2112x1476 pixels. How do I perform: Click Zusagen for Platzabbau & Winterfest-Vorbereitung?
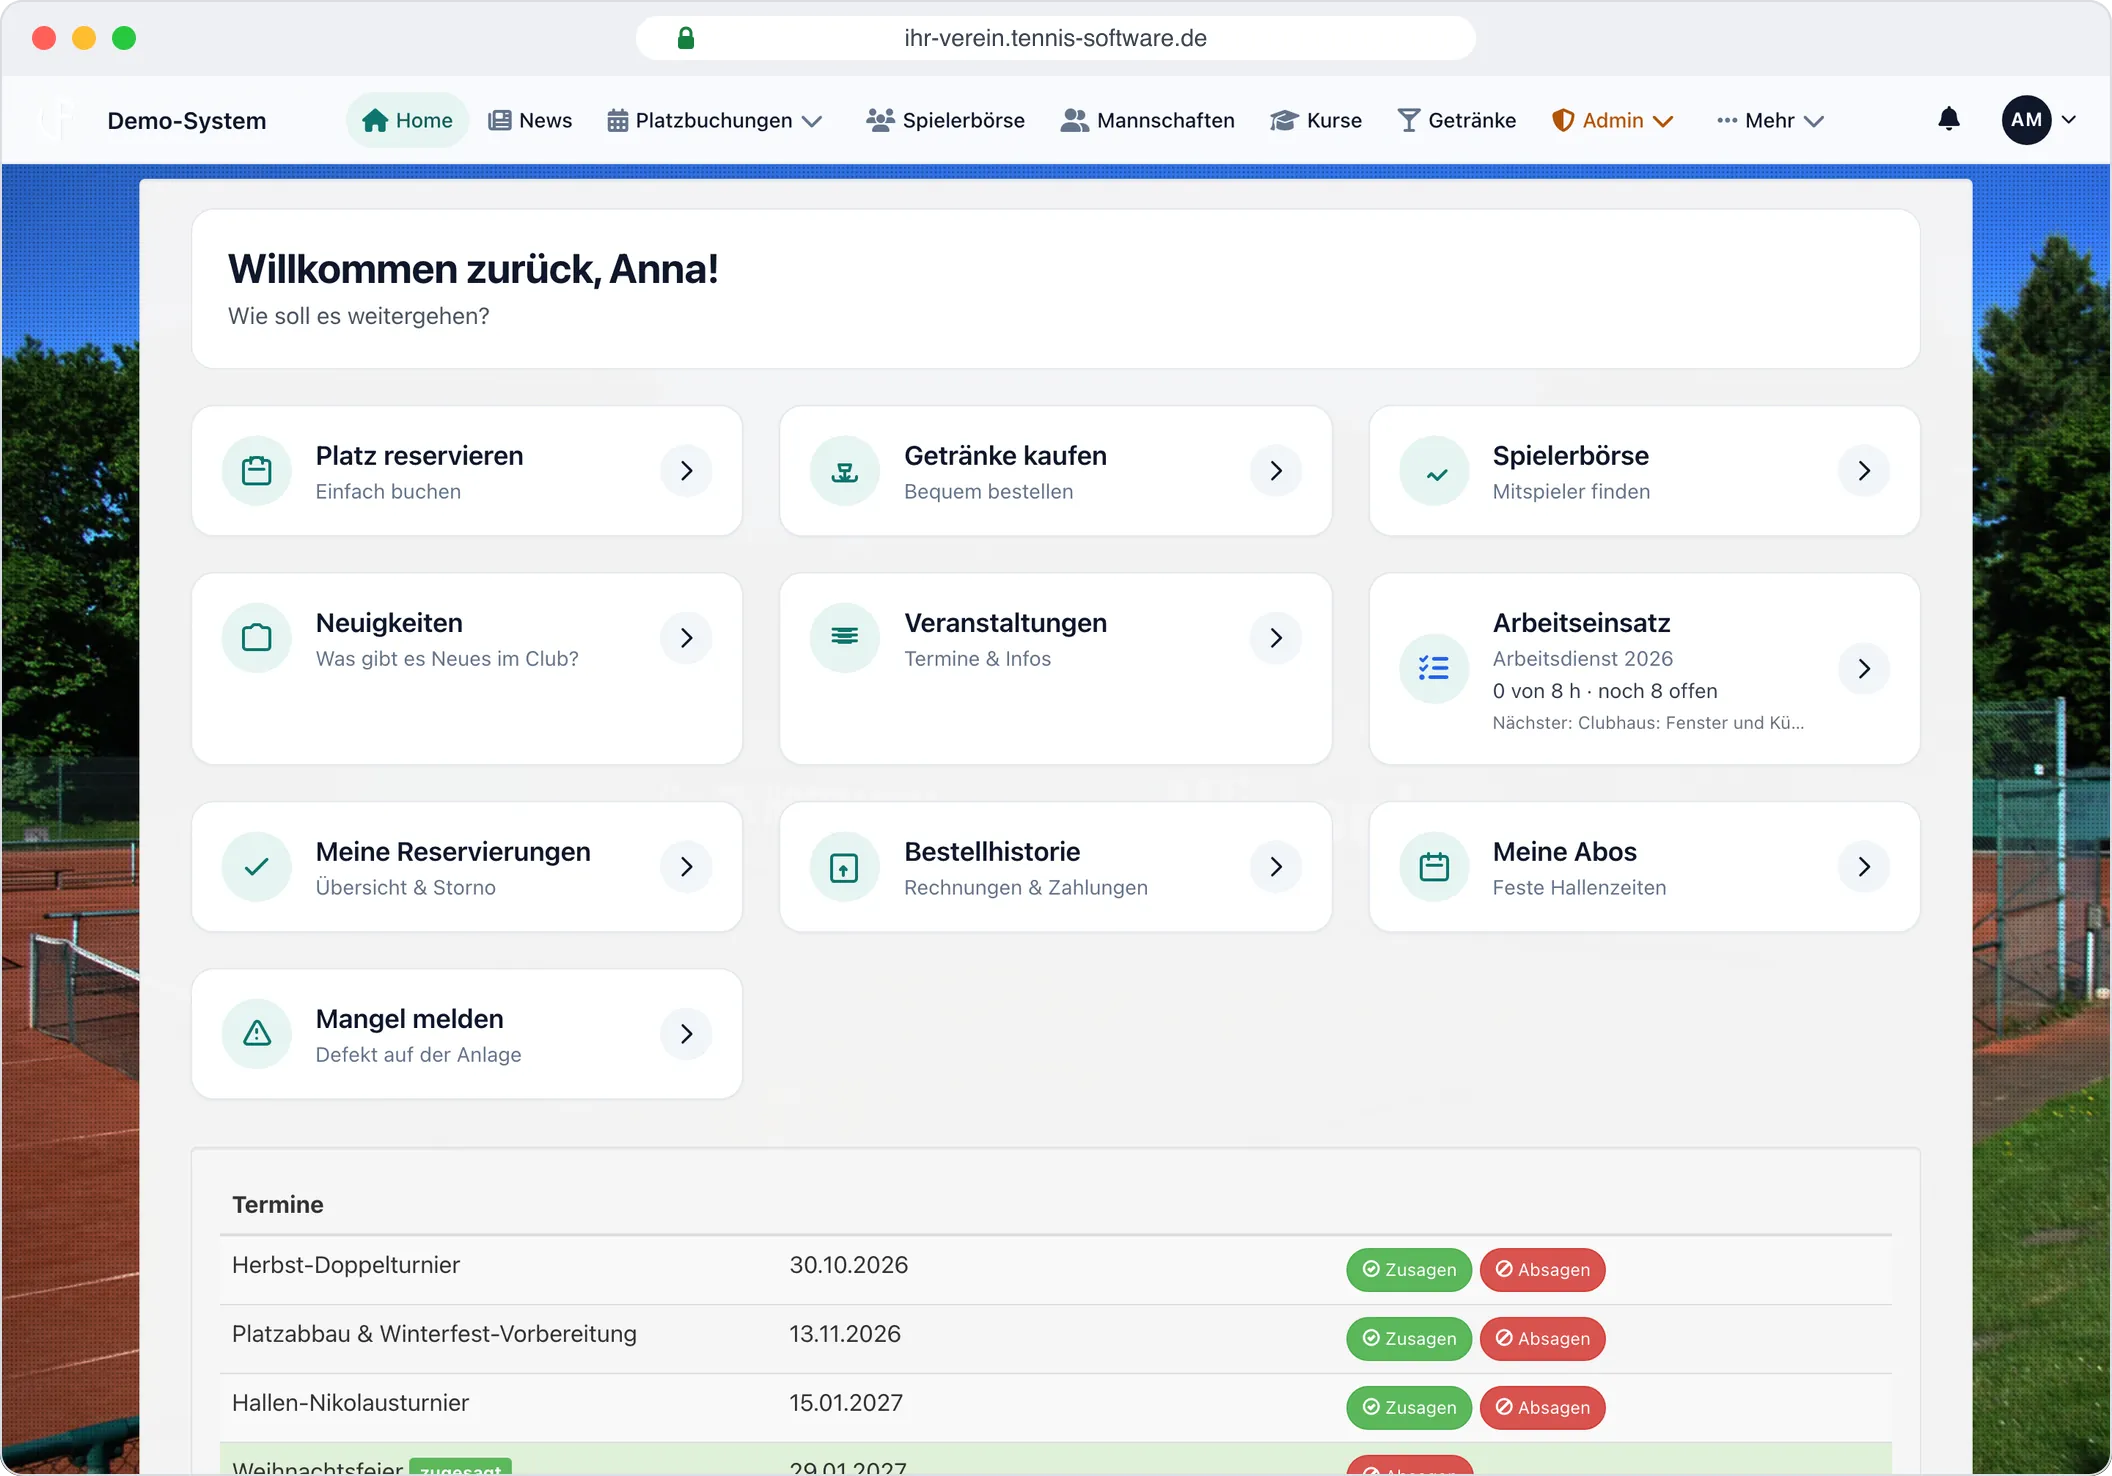[1409, 1339]
